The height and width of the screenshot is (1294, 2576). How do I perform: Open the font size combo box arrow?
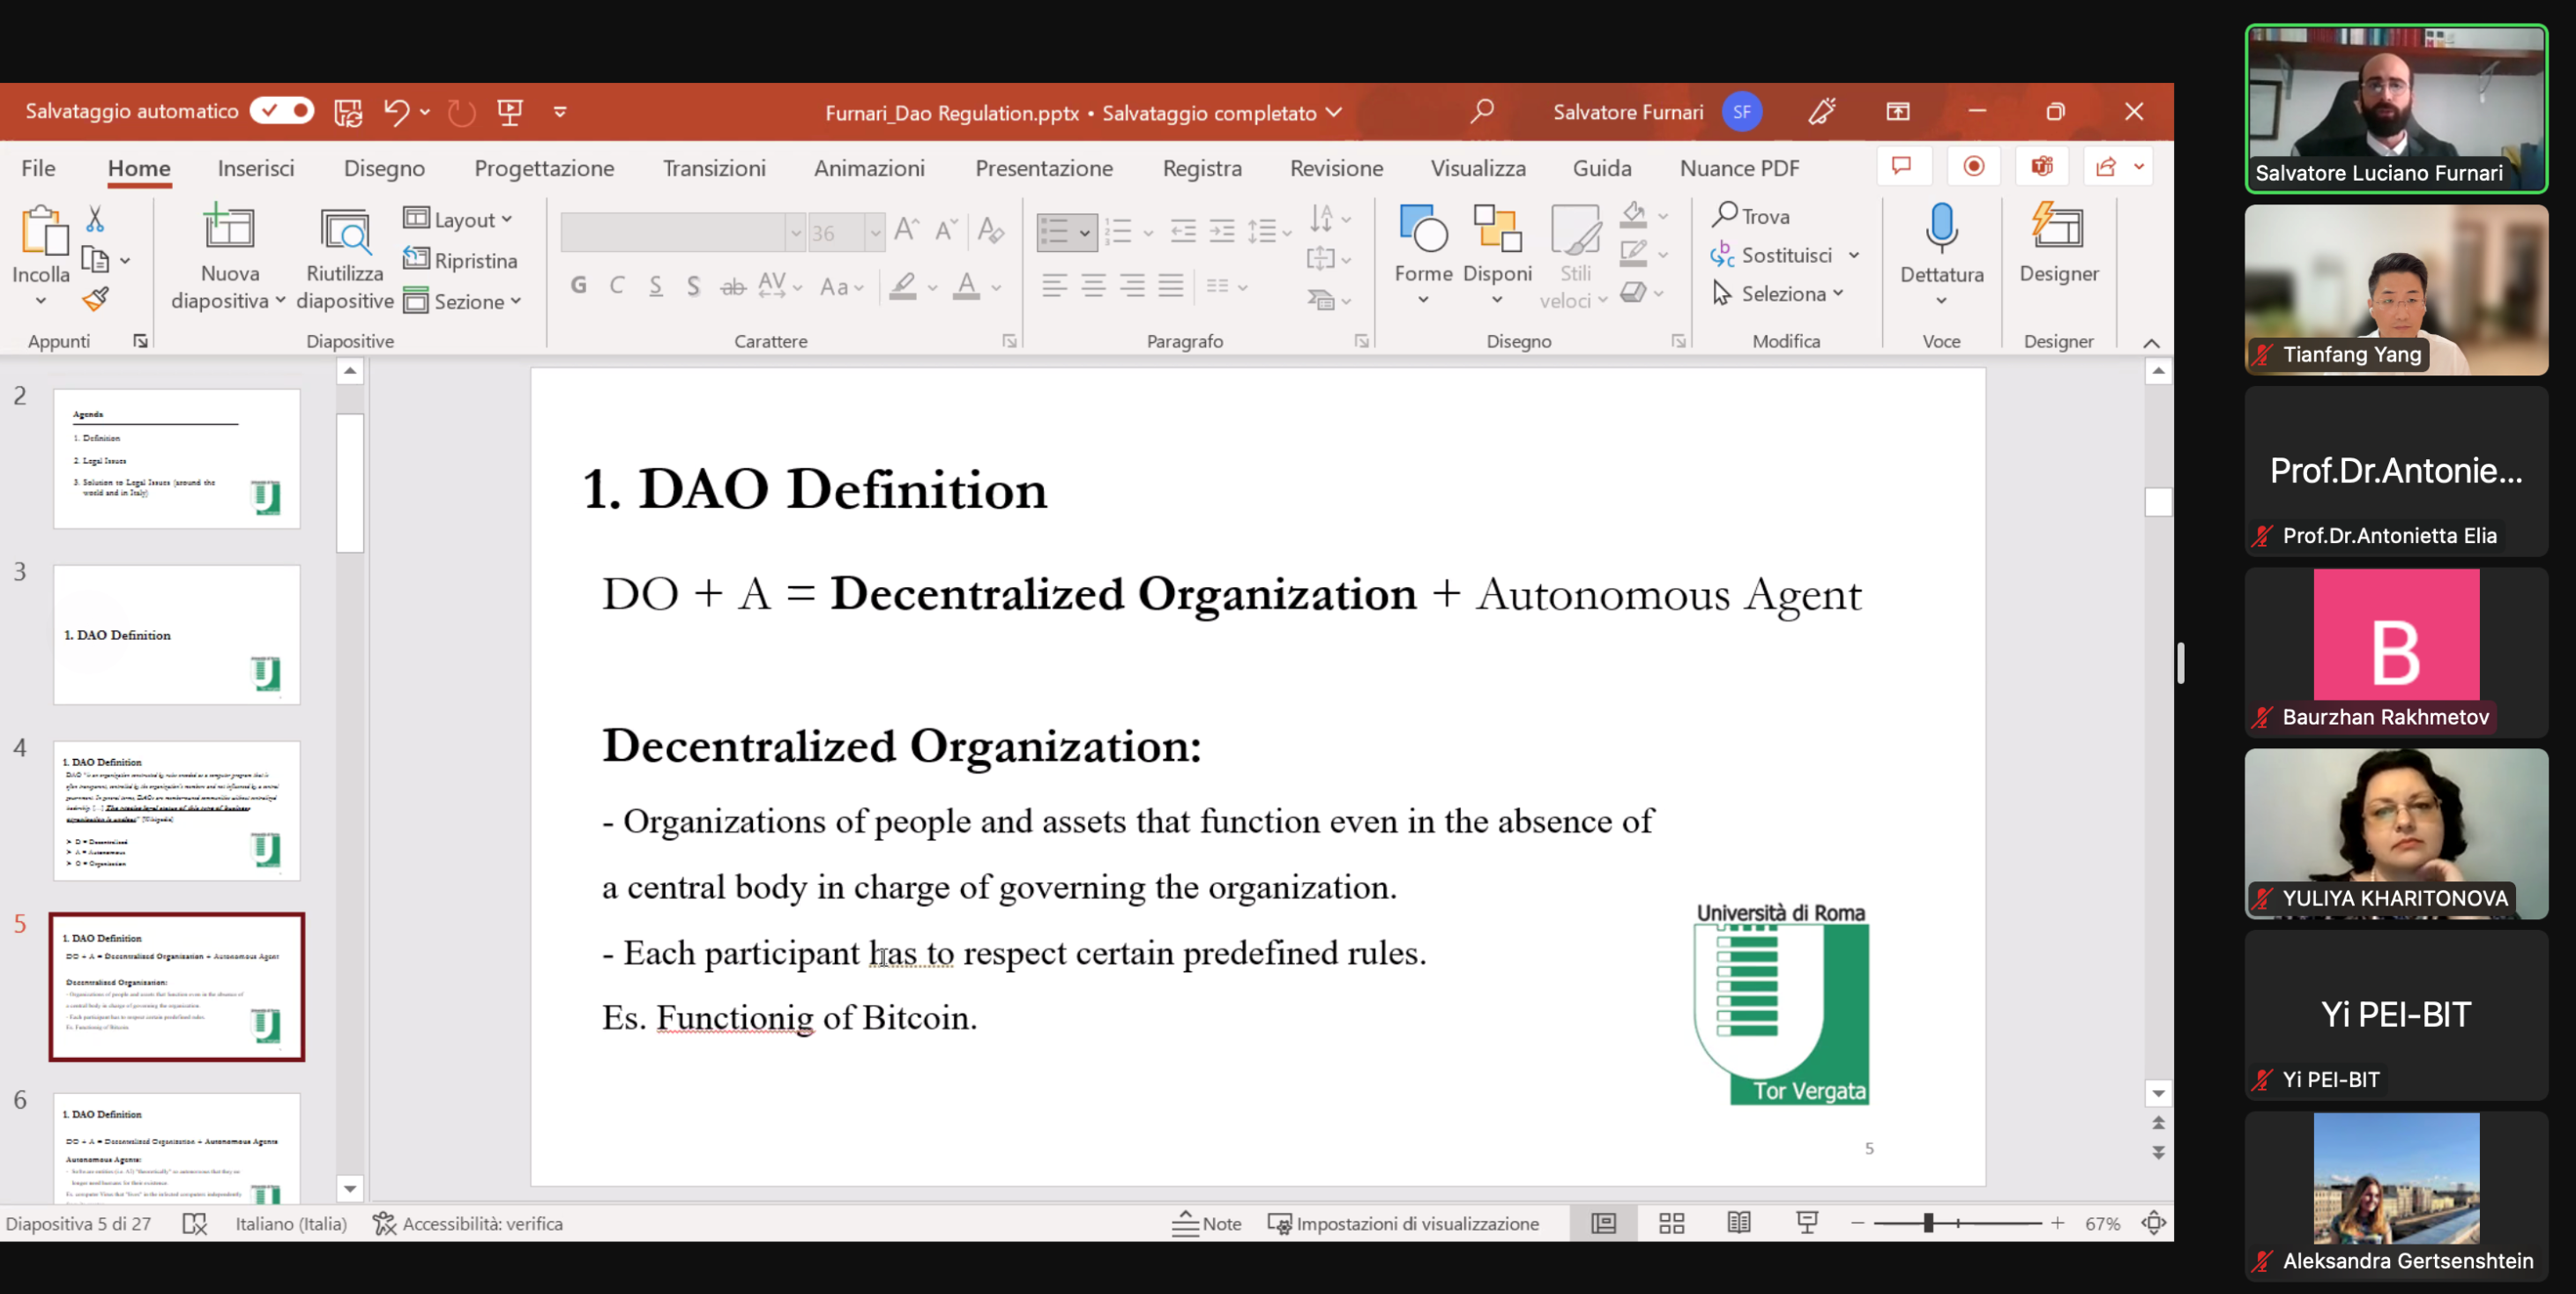pos(875,233)
